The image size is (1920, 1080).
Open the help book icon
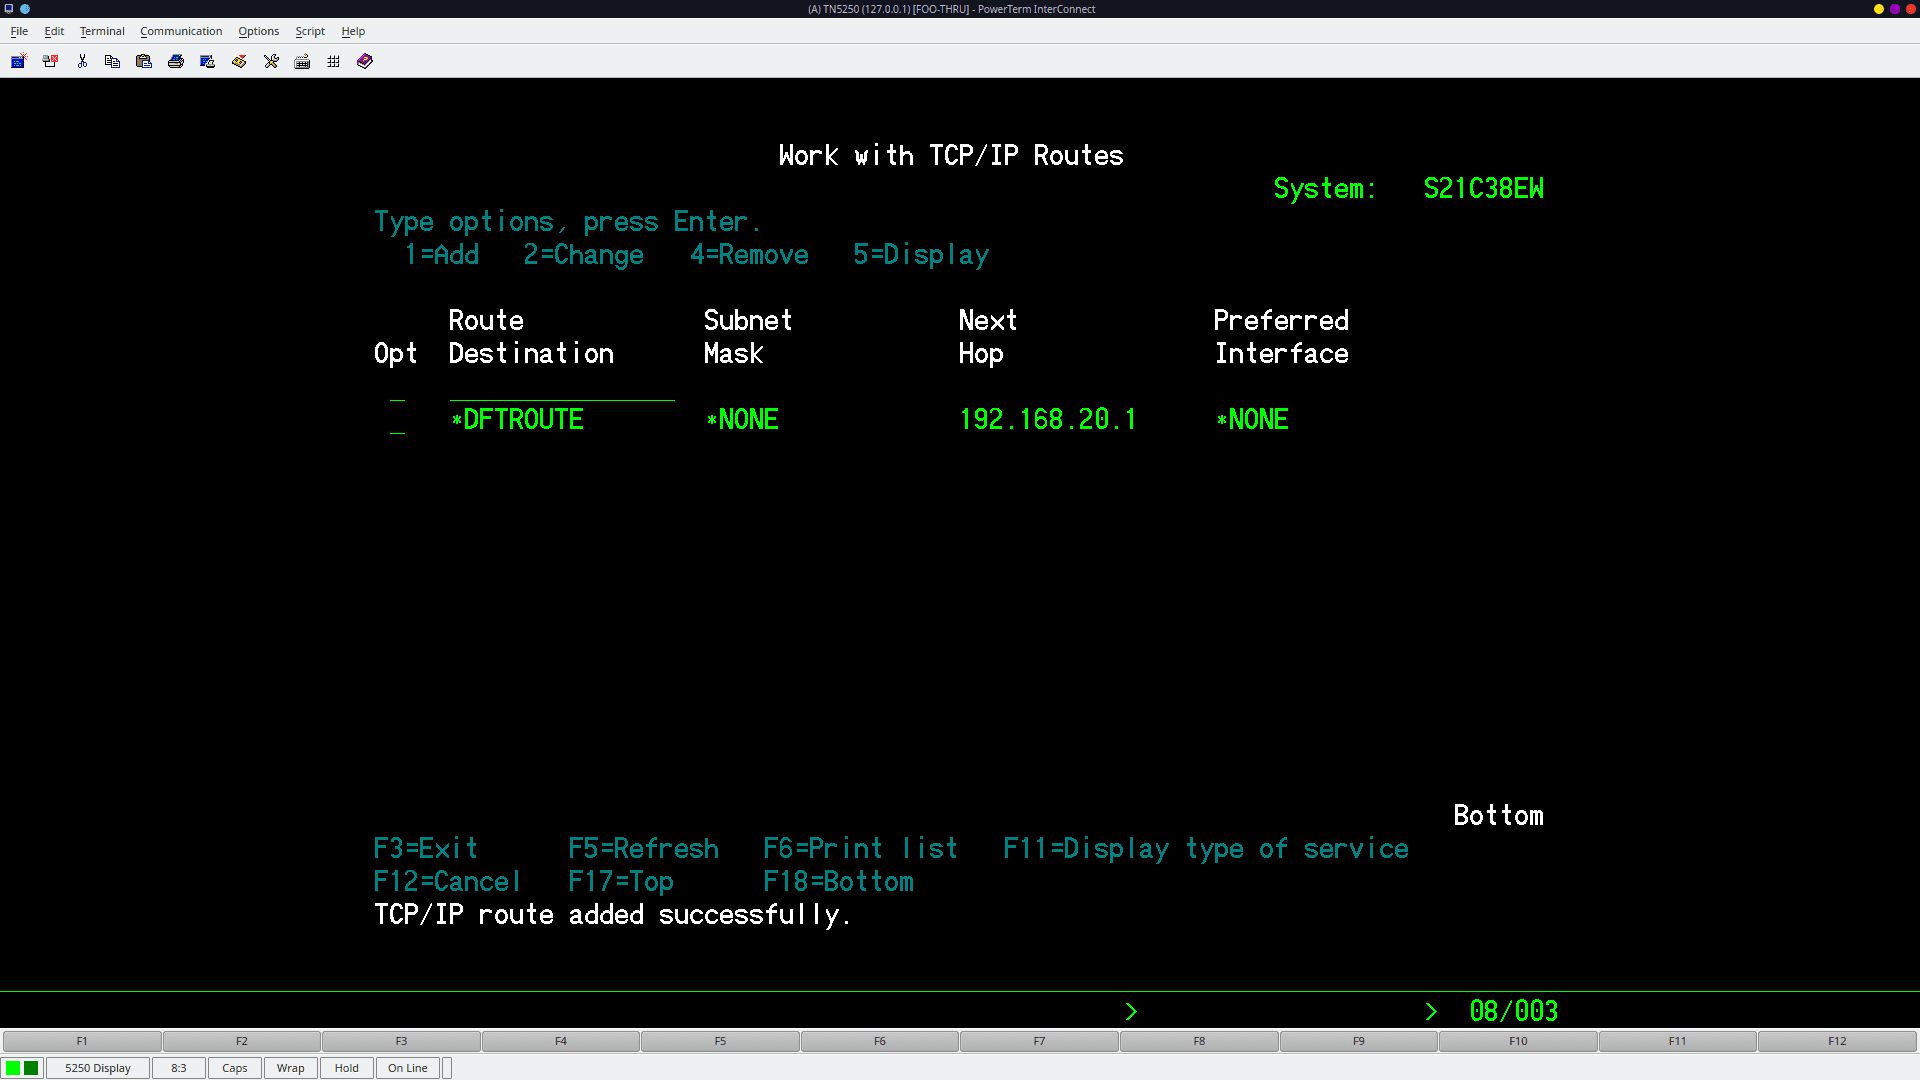(364, 61)
